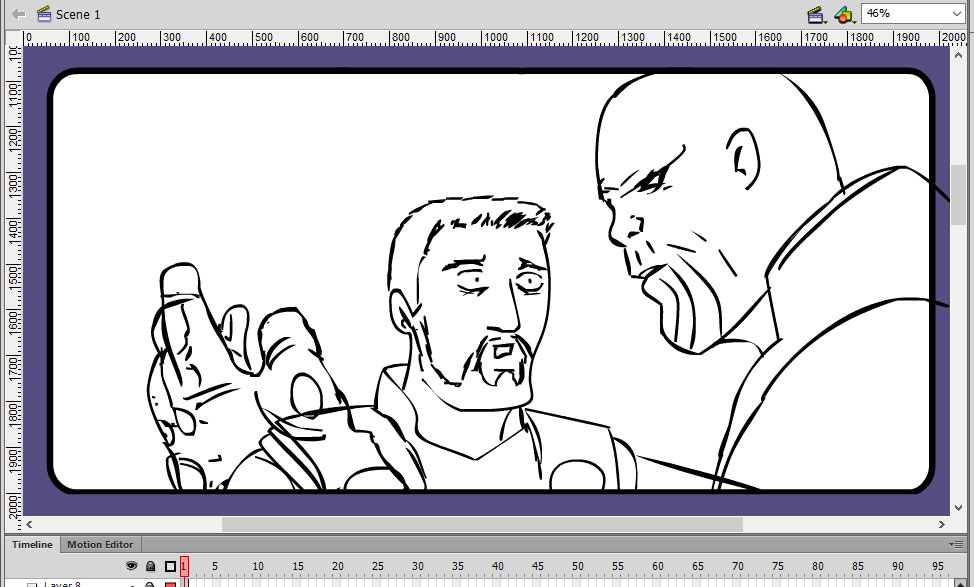This screenshot has height=587, width=974.
Task: Switch to the Motion Editor tab
Action: (100, 544)
